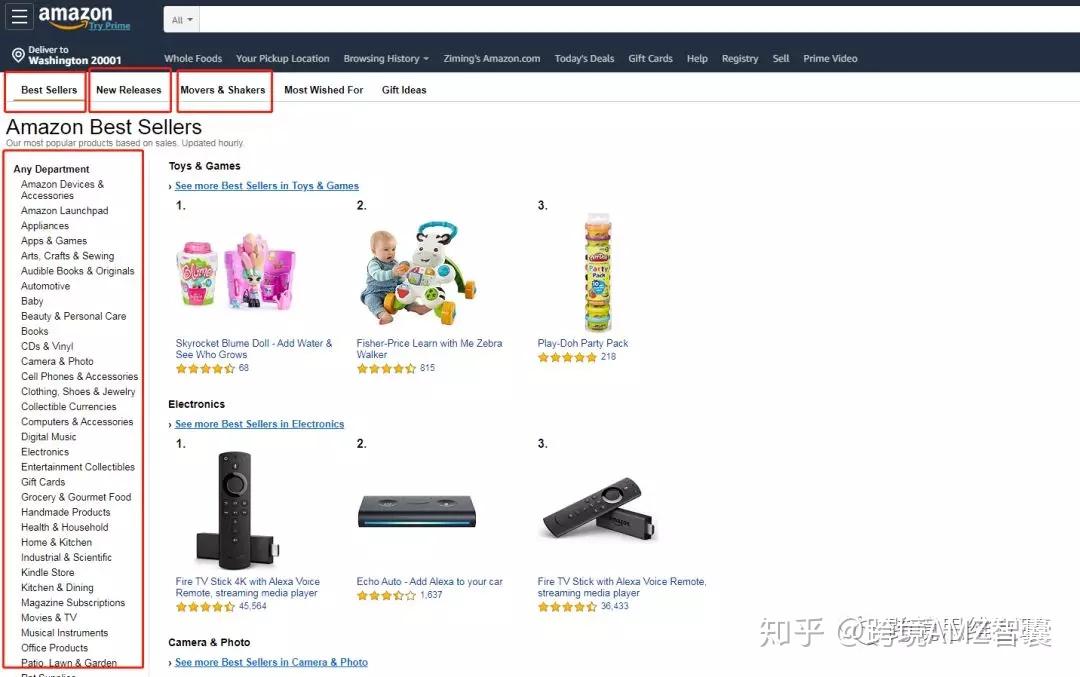
Task: Switch to the New Releases tab
Action: (129, 90)
